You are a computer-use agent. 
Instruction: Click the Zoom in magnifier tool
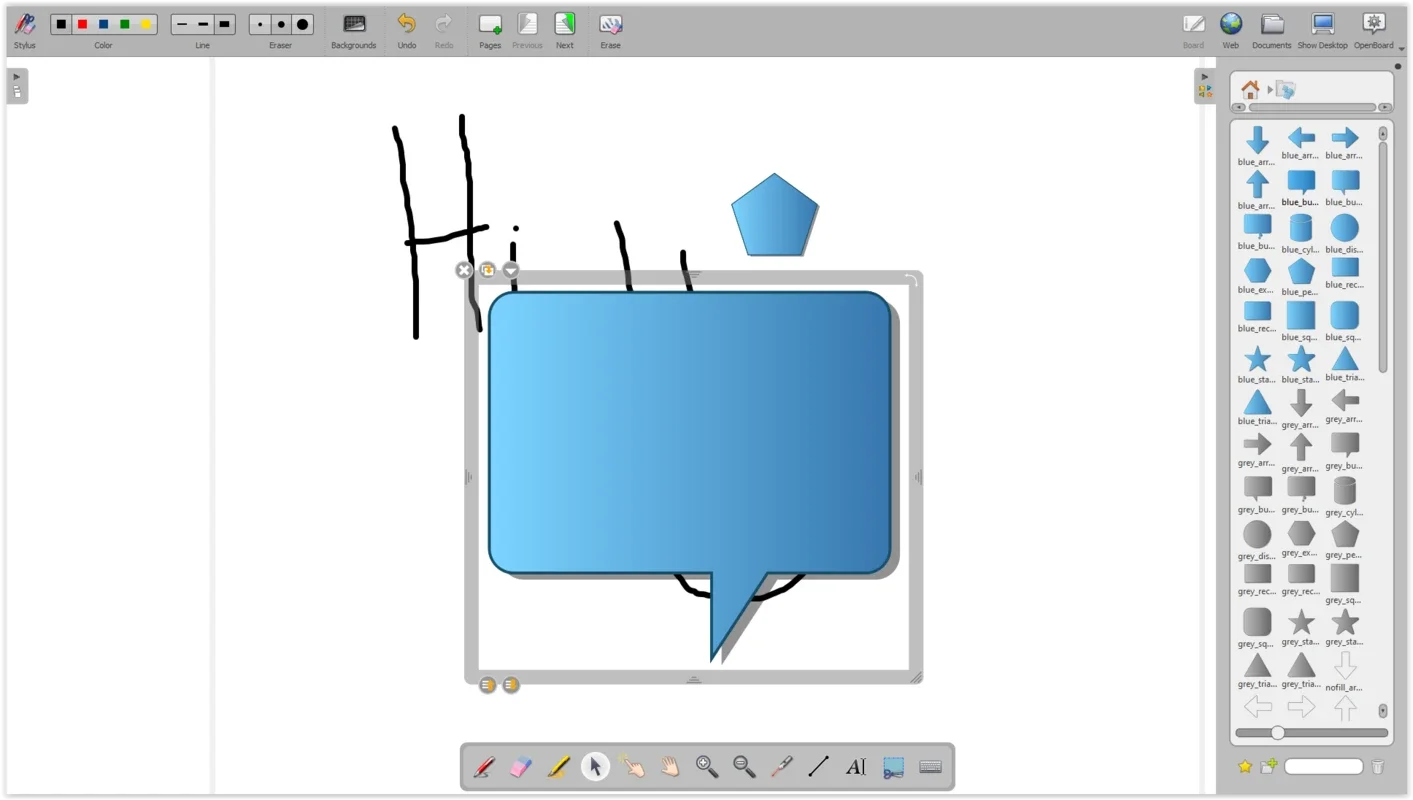(x=707, y=767)
